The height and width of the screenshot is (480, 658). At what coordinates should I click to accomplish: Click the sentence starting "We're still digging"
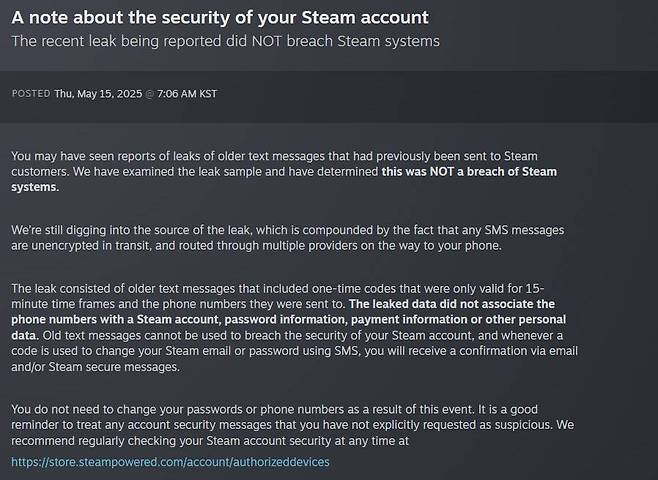pyautogui.click(x=150, y=230)
